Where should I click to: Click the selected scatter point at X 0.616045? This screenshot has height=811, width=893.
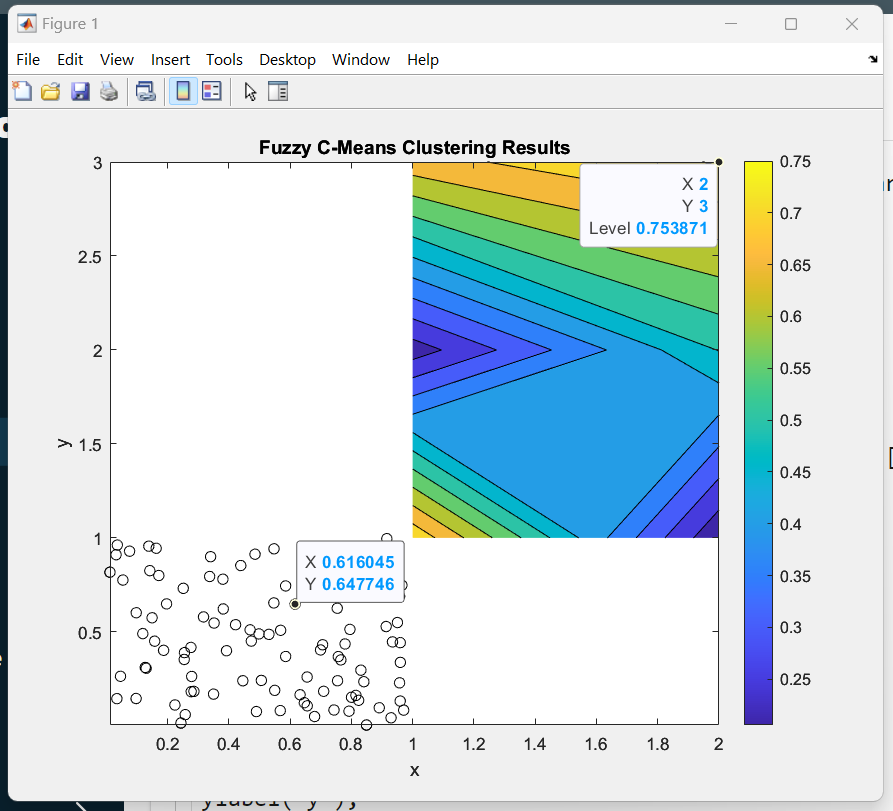294,604
